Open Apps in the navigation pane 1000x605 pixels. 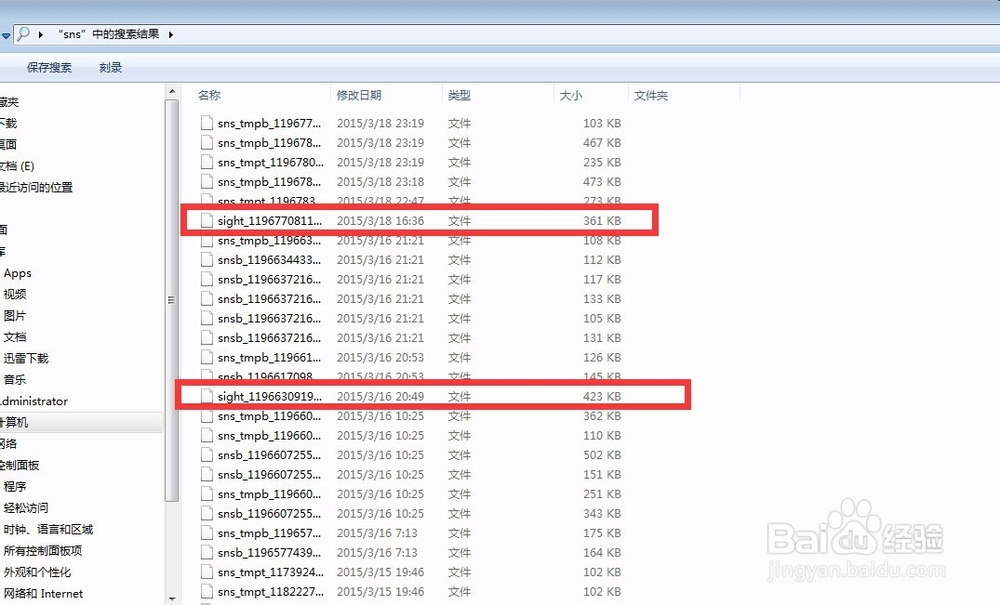pyautogui.click(x=17, y=273)
